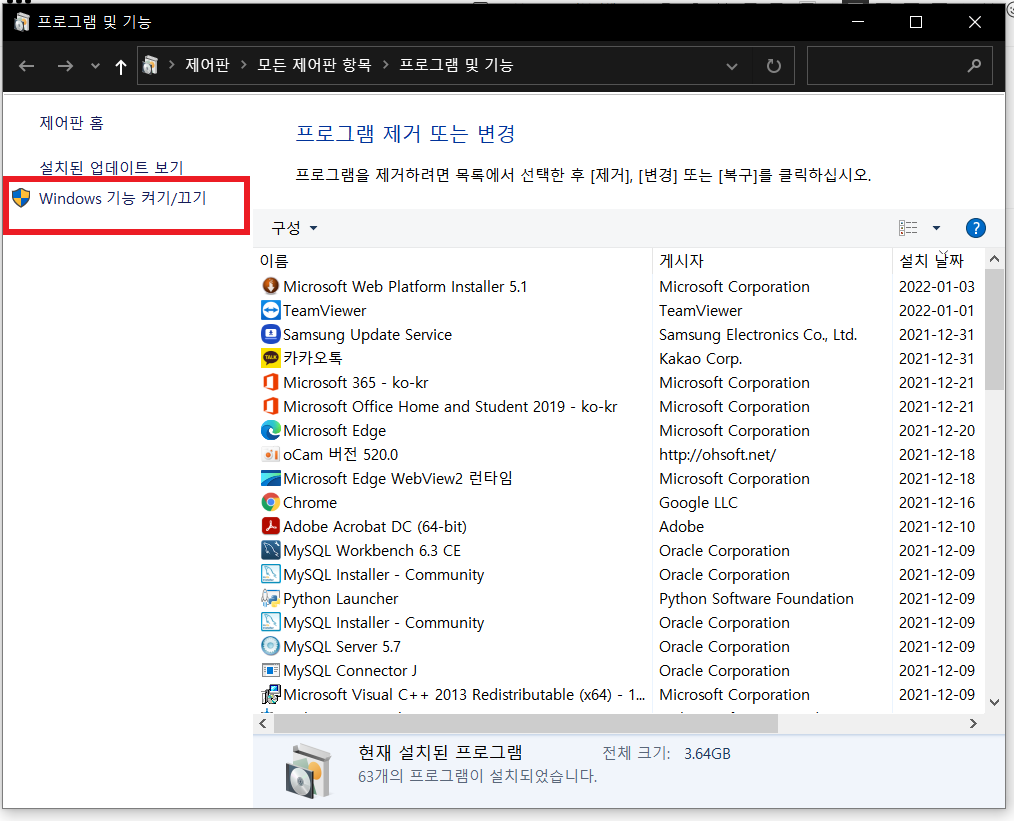Click the 63개의 프로그램이 설치되었습니다 text
The image size is (1014, 821).
coord(477,775)
